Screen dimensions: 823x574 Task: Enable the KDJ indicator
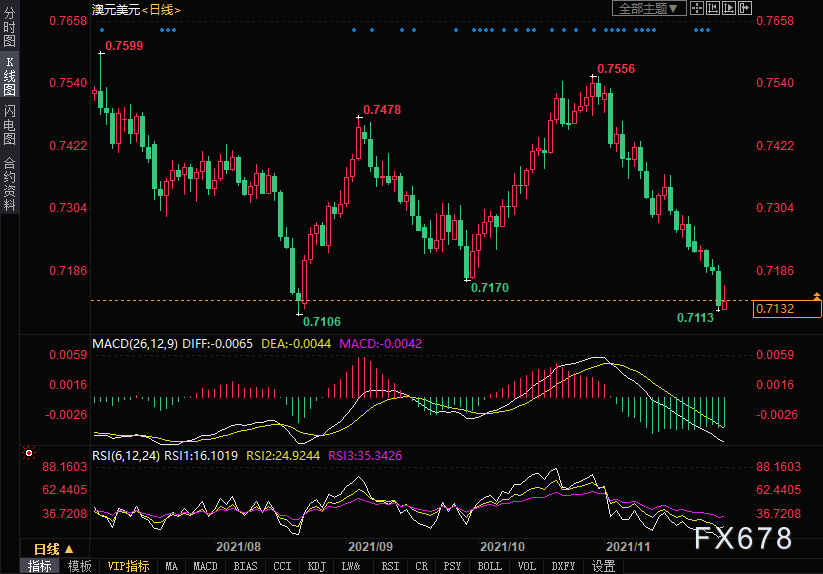click(x=316, y=566)
